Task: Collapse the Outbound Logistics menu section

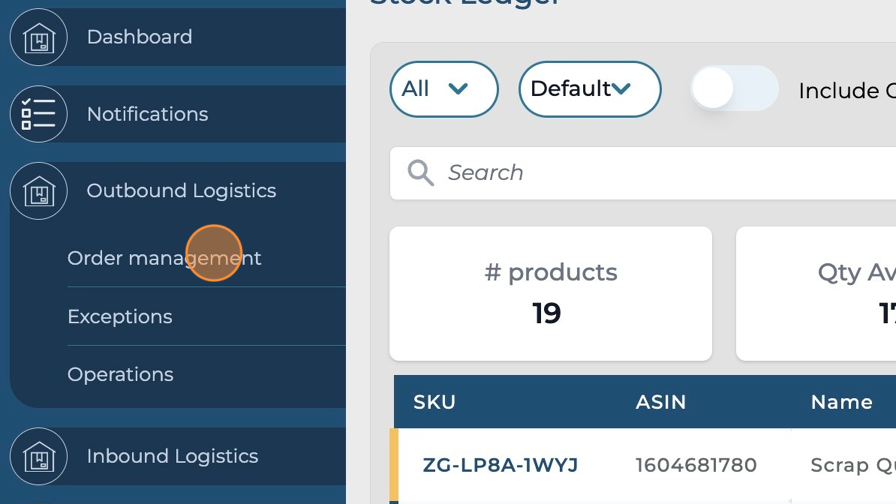Action: [x=181, y=191]
